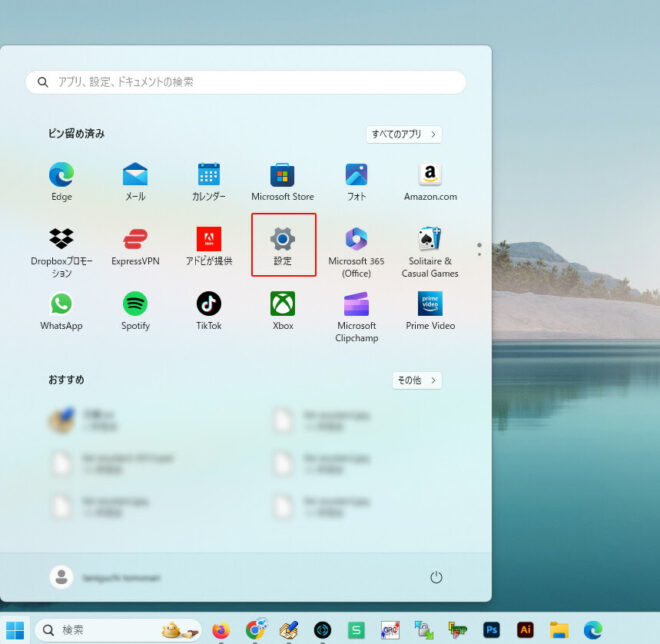This screenshot has height=644, width=660.
Task: Open the Amazon.com pinned shortcut
Action: click(430, 181)
